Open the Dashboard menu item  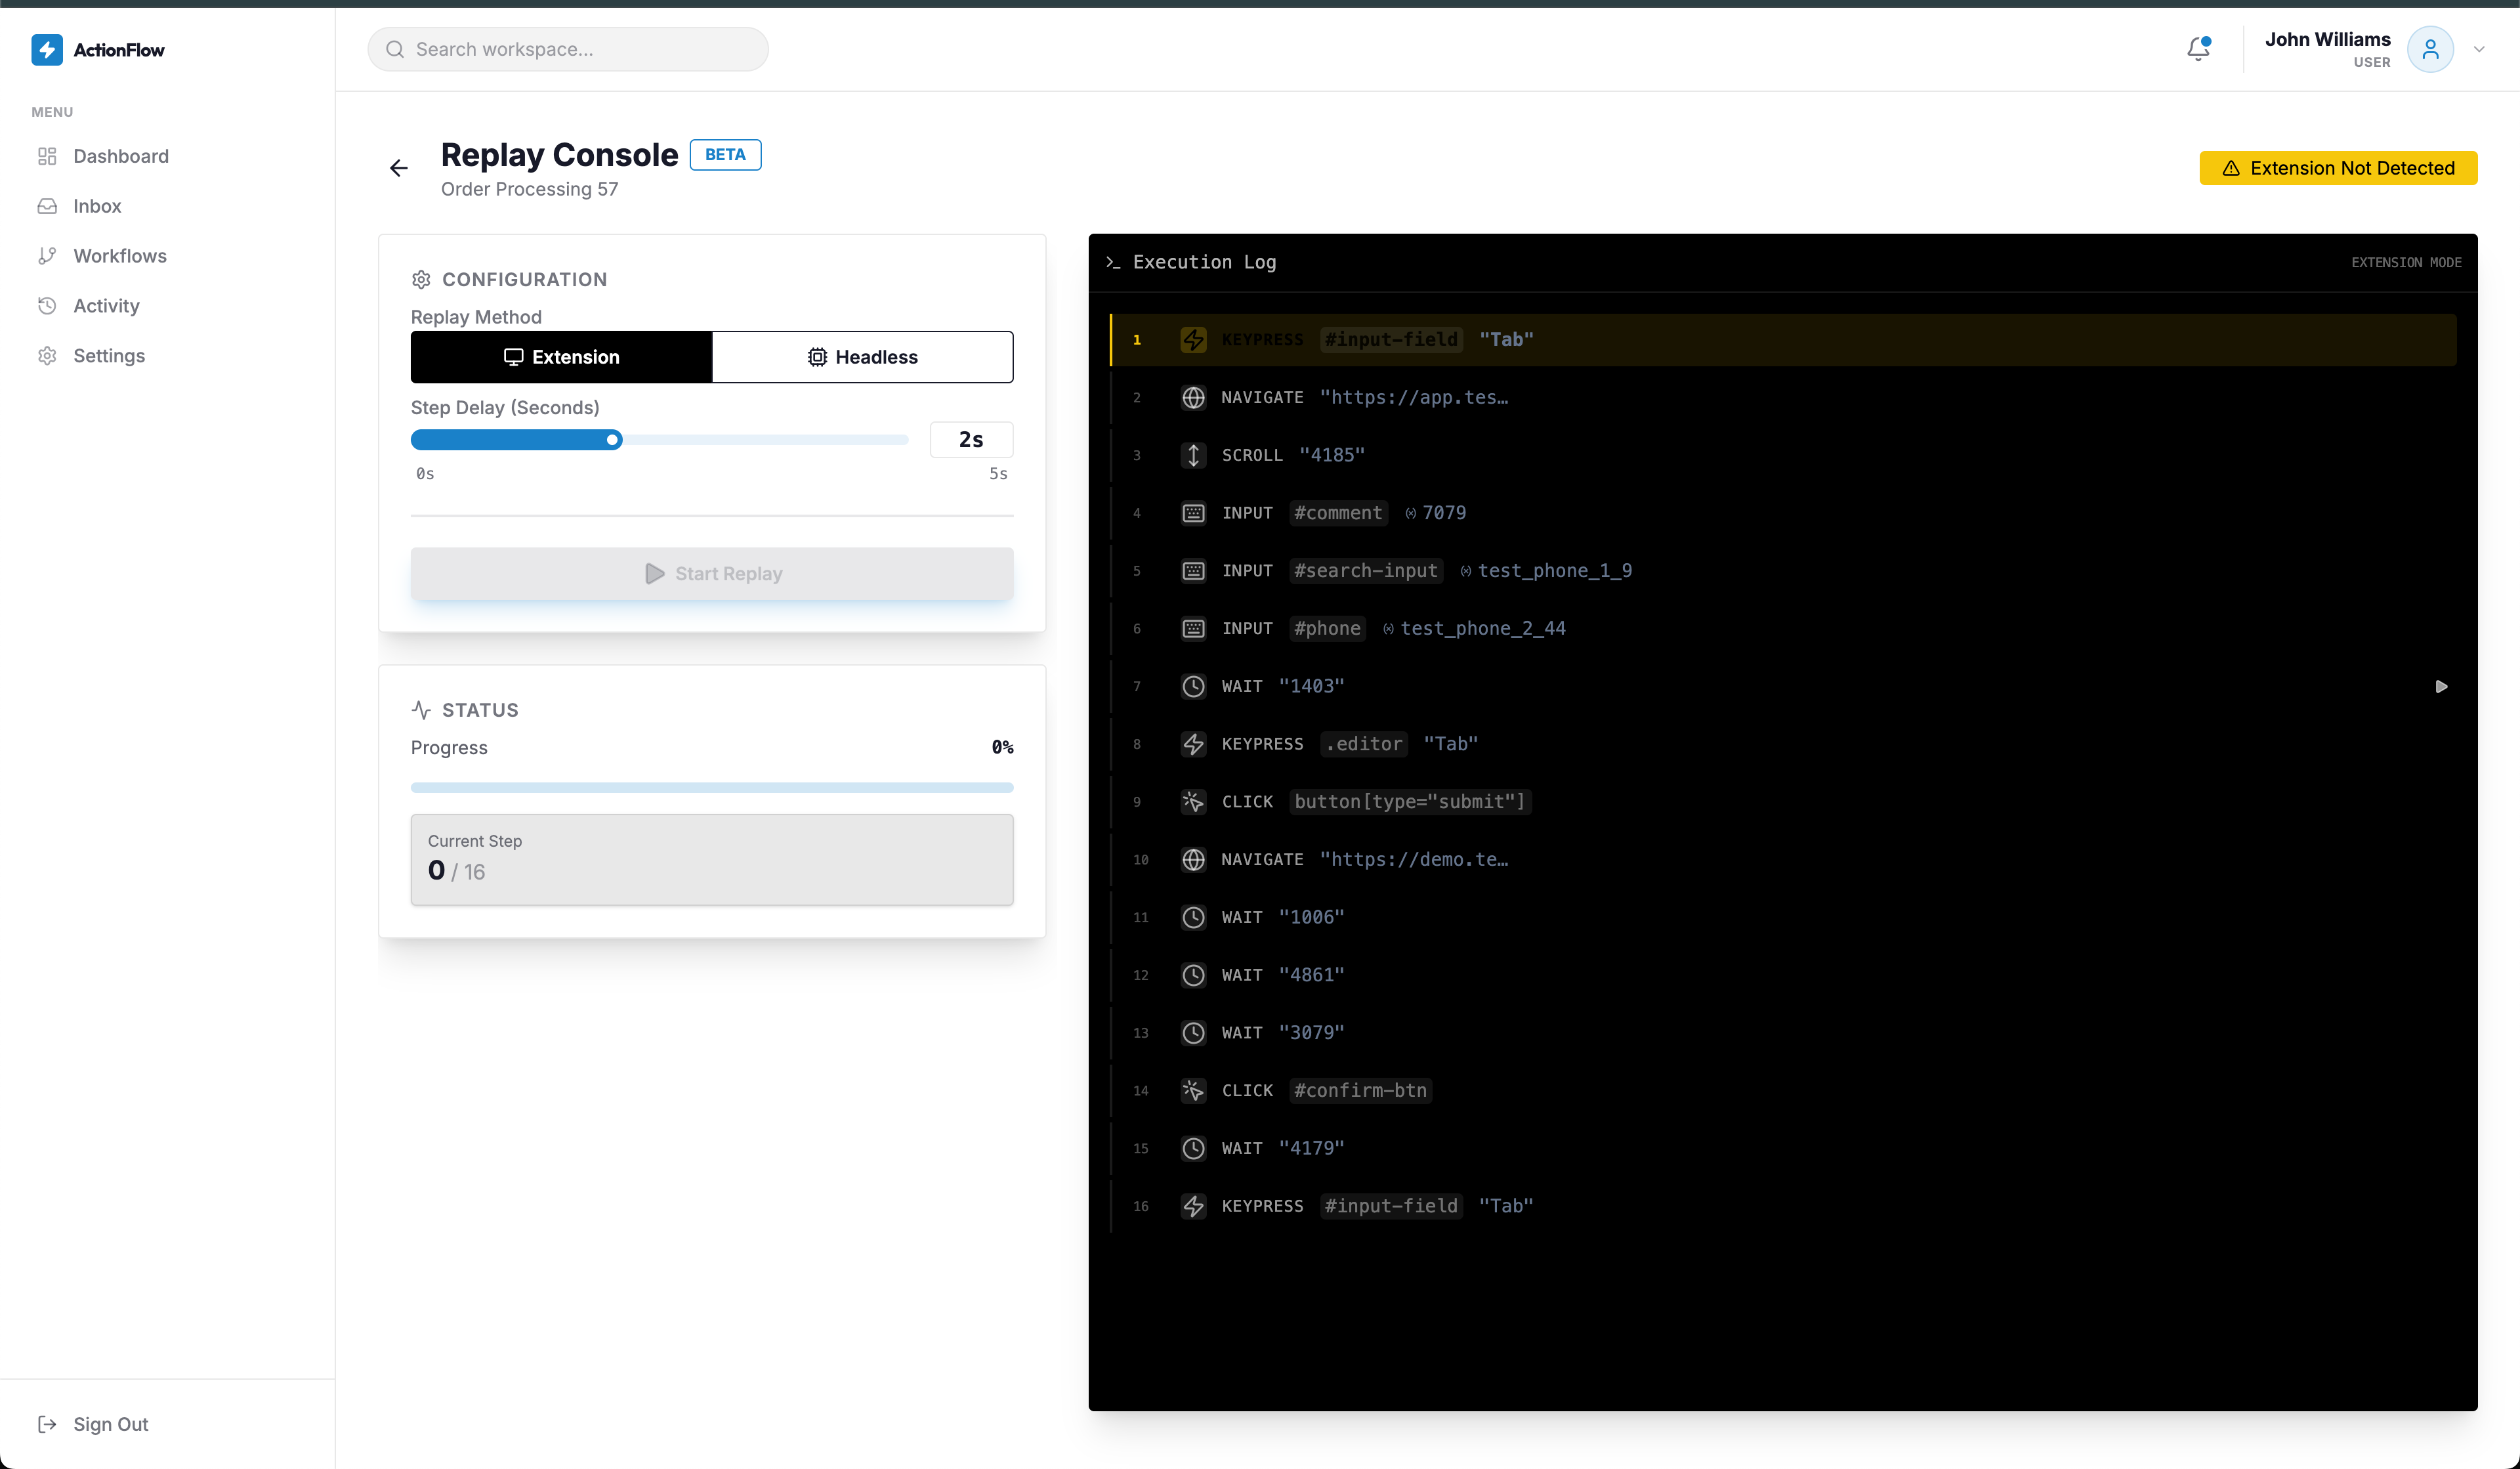(120, 156)
